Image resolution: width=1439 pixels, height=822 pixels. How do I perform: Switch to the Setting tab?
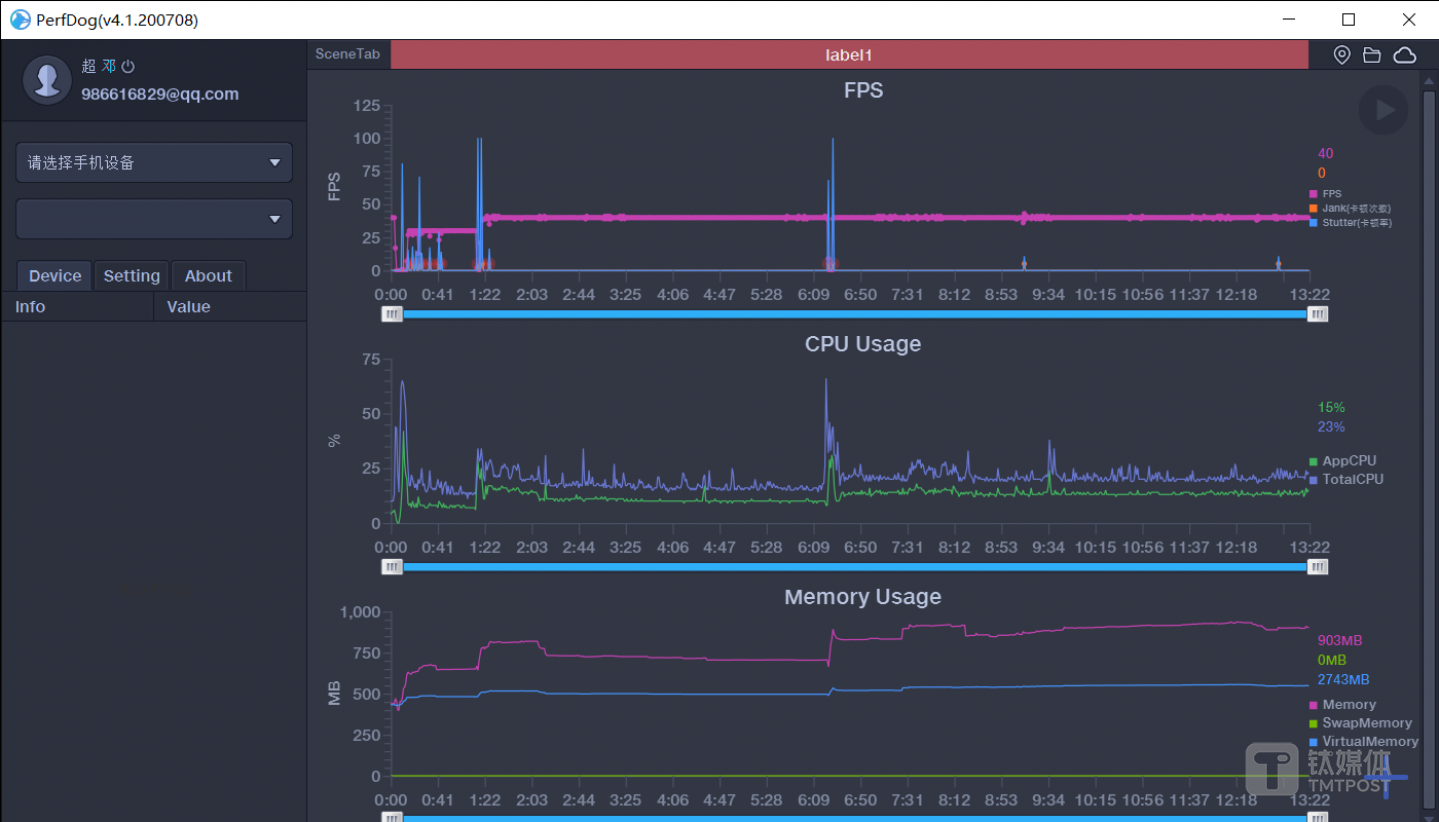[x=131, y=276]
